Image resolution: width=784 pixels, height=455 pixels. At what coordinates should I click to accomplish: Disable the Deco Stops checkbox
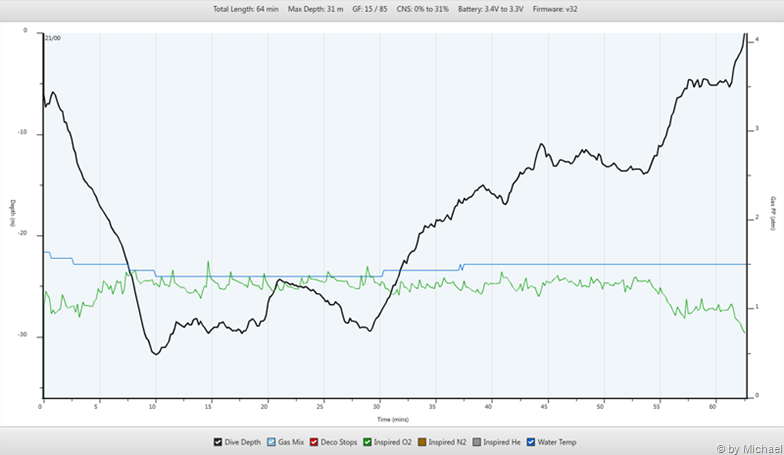(314, 441)
